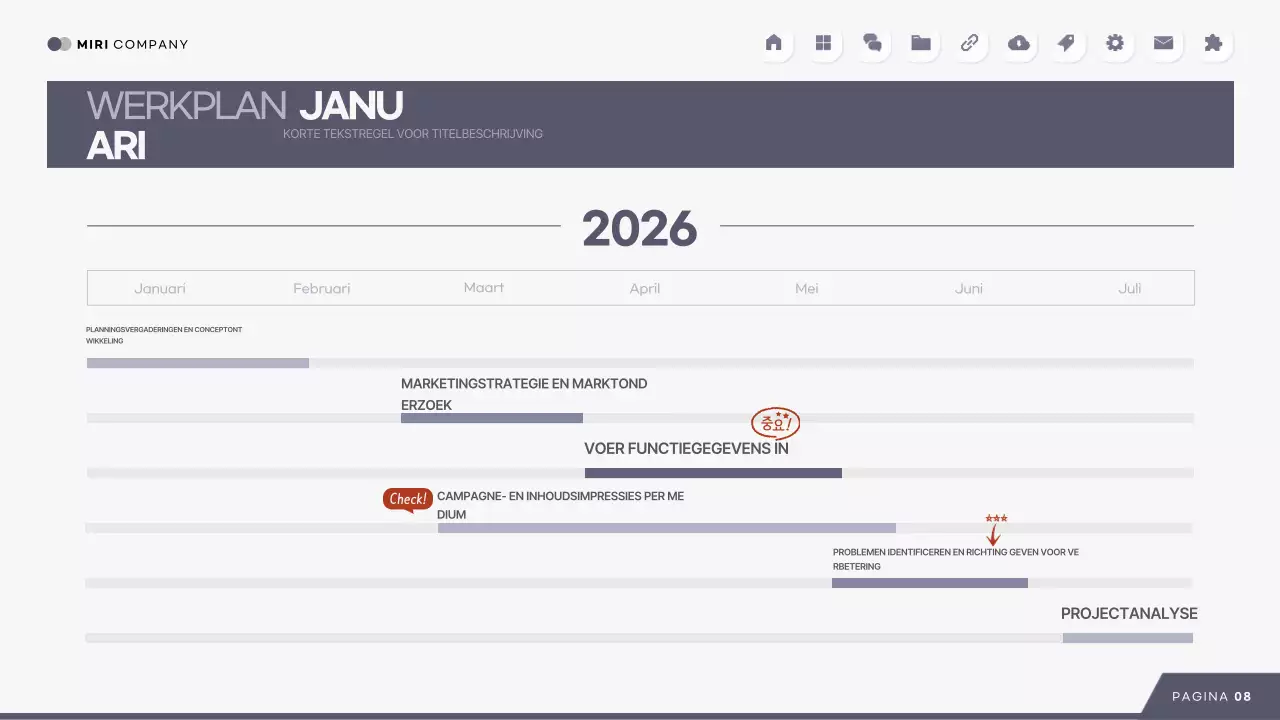Click the MIRI COMPANY logo

coord(118,44)
